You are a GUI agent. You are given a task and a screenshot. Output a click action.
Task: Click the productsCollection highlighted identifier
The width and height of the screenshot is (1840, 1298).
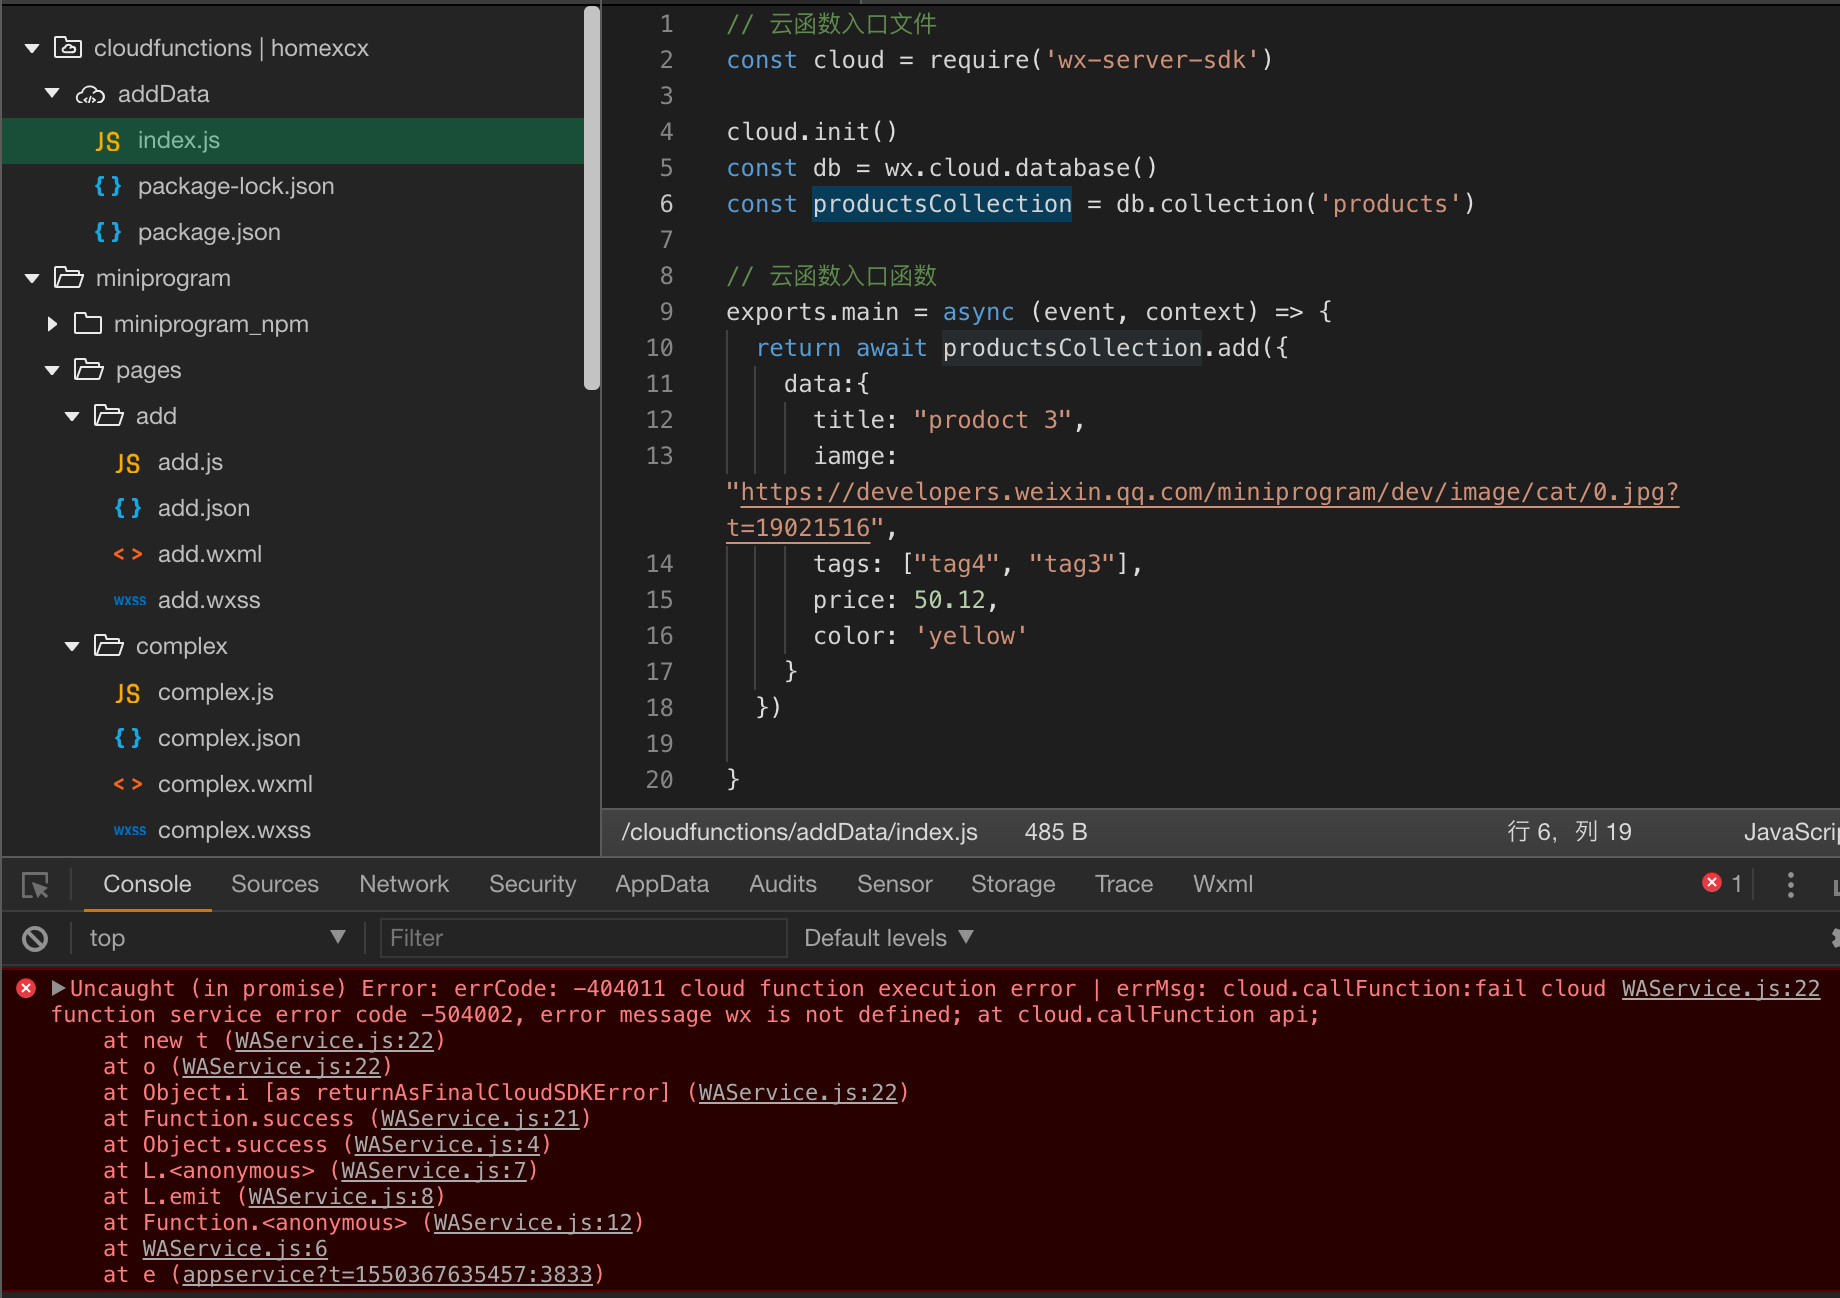(x=941, y=204)
